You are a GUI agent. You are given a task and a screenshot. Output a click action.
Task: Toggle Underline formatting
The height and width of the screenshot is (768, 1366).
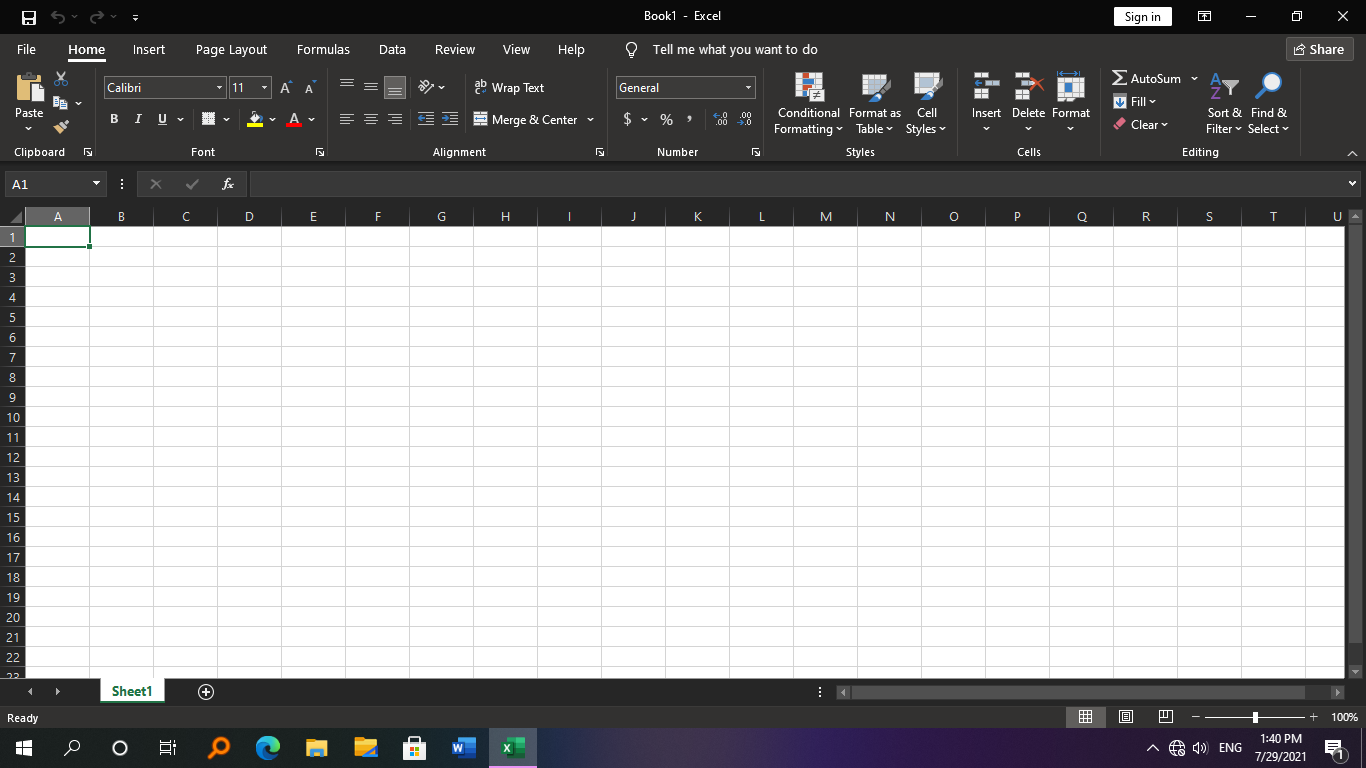(x=162, y=119)
